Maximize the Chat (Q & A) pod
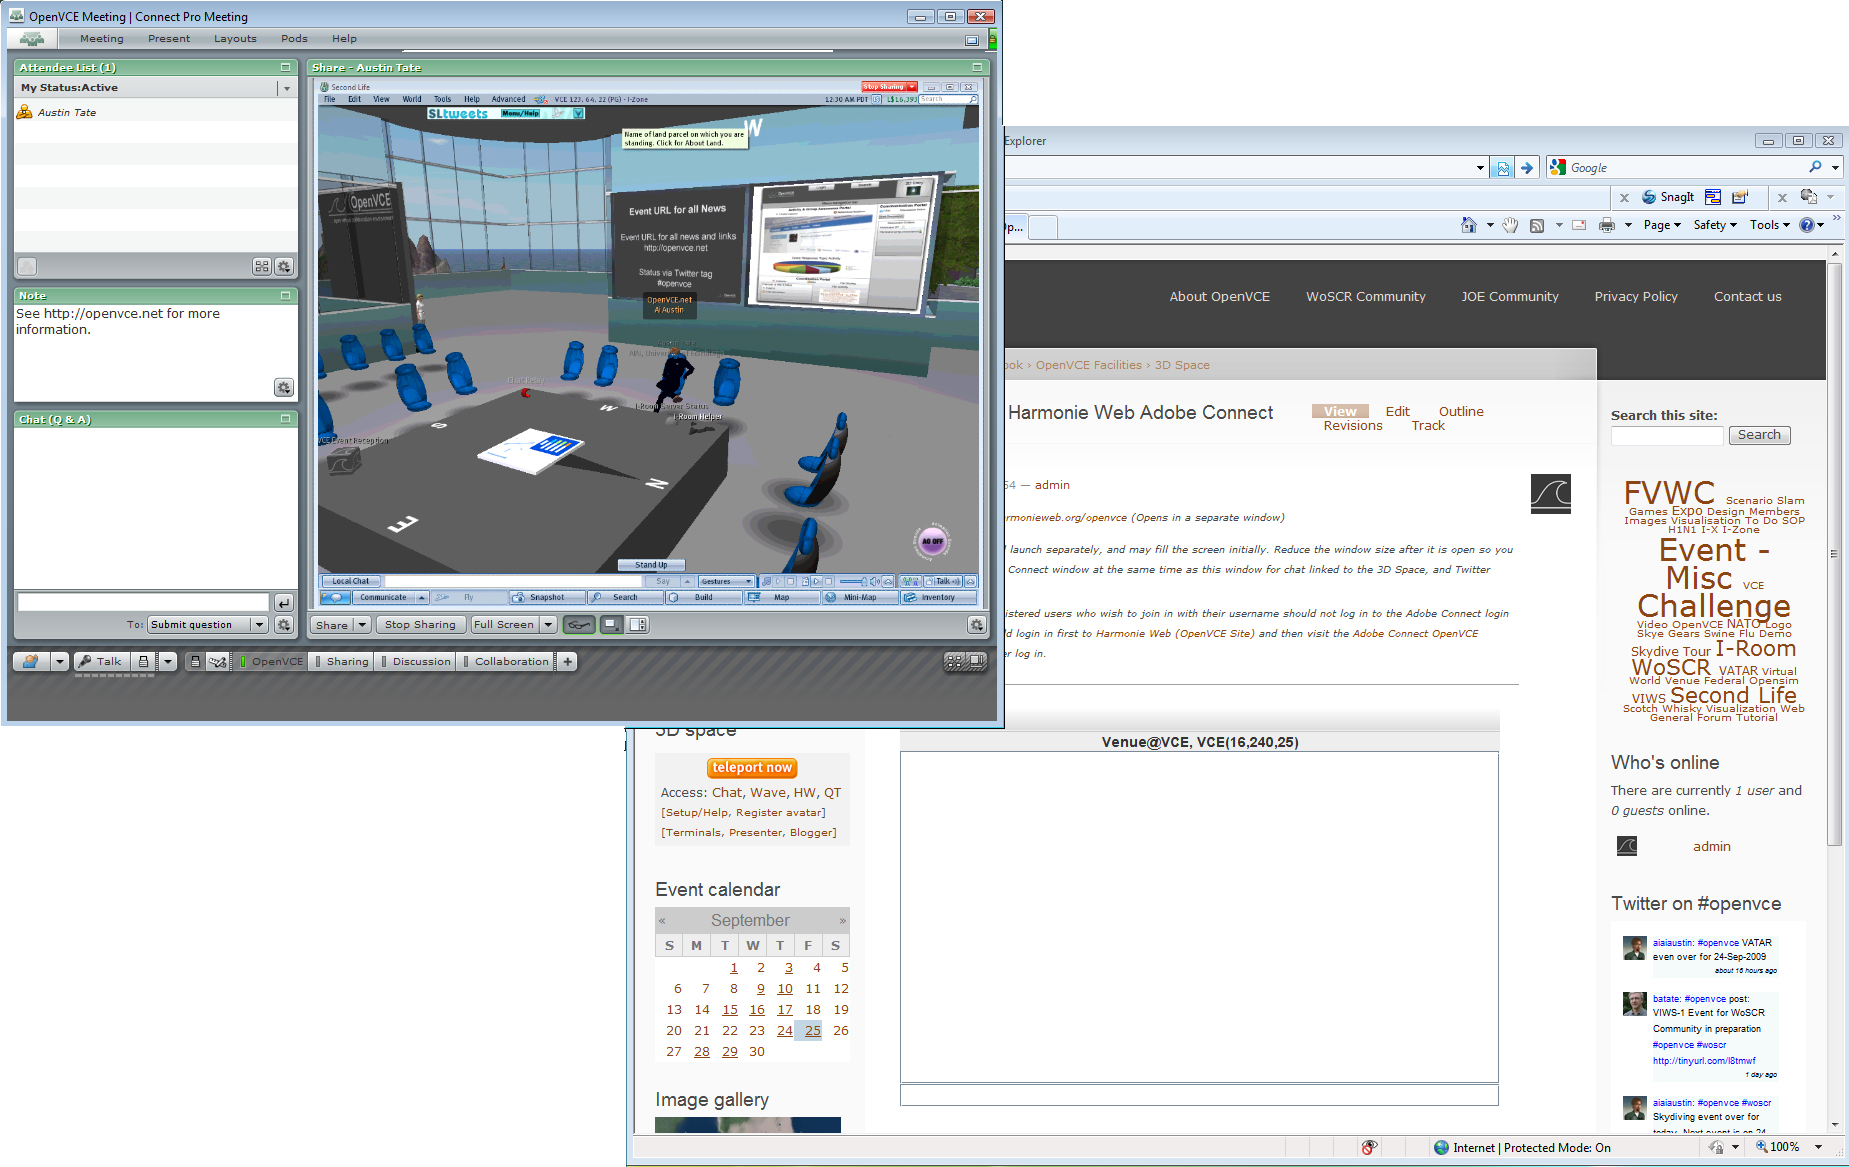This screenshot has height=1167, width=1849. tap(285, 420)
